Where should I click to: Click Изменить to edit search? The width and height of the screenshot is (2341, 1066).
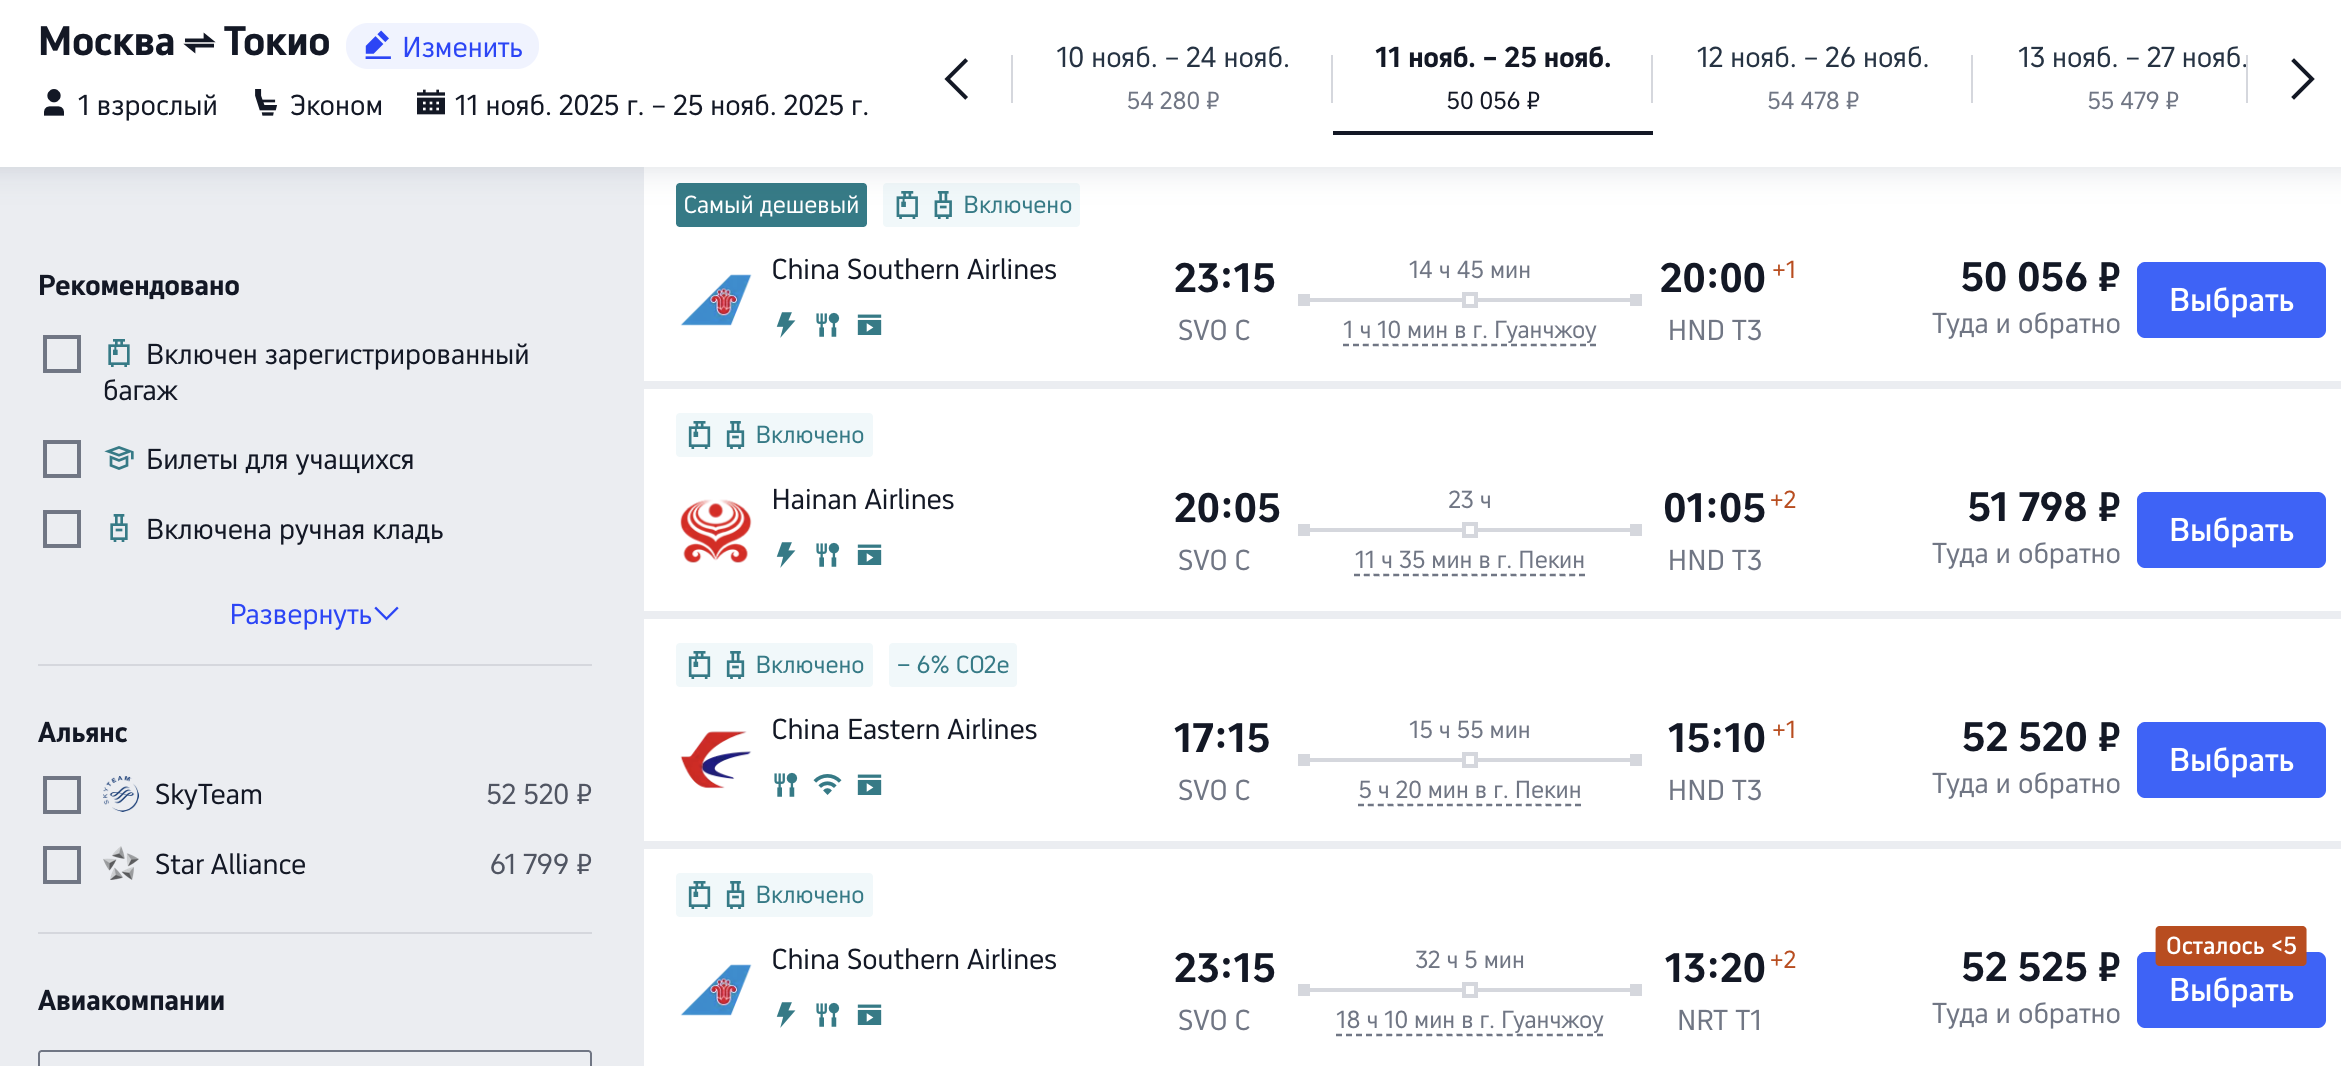[x=443, y=47]
